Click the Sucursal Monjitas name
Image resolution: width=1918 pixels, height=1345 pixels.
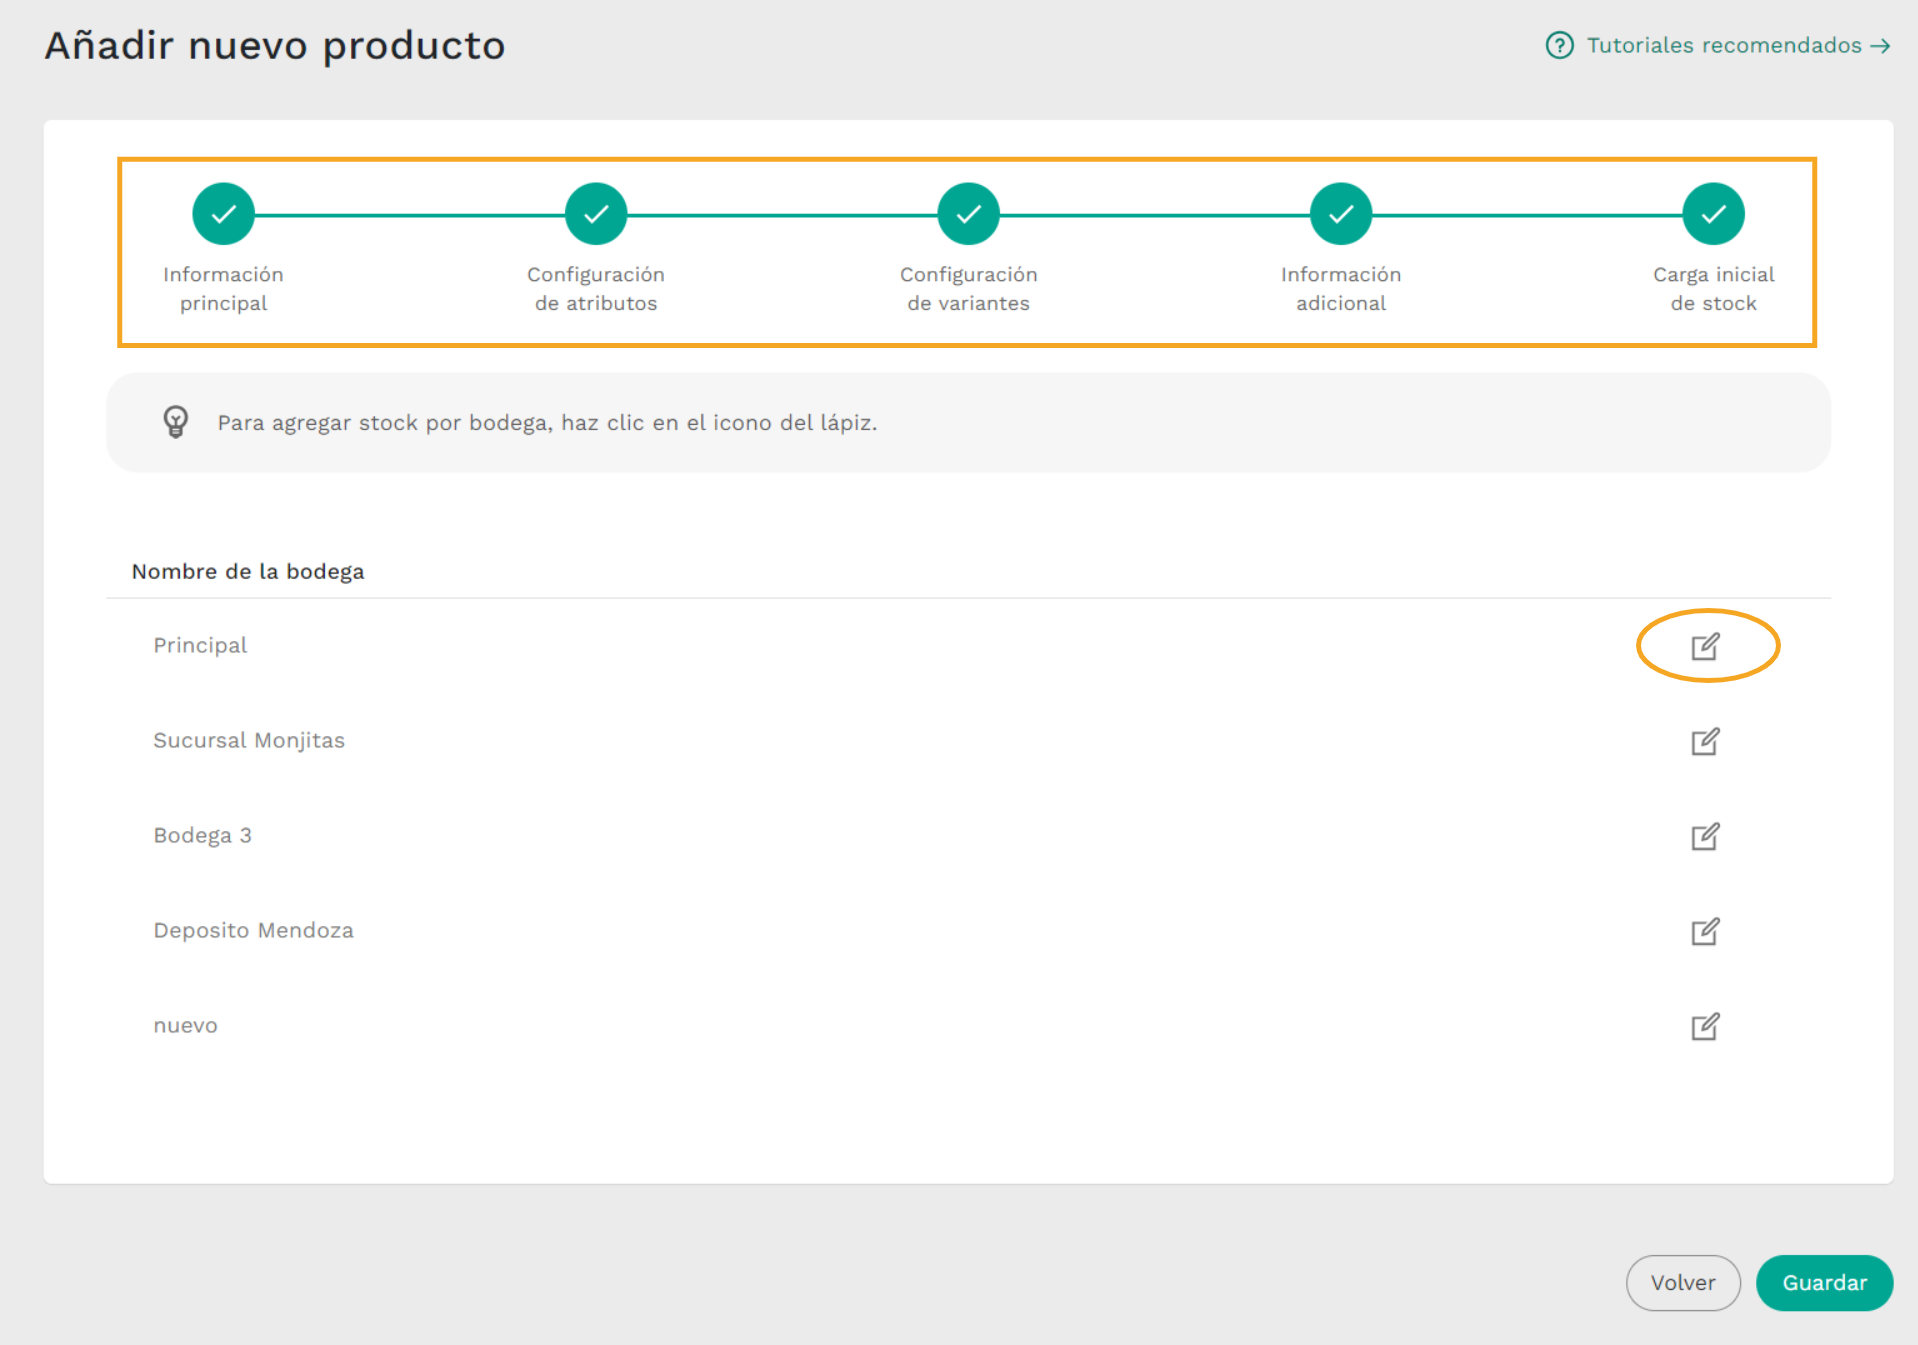249,741
